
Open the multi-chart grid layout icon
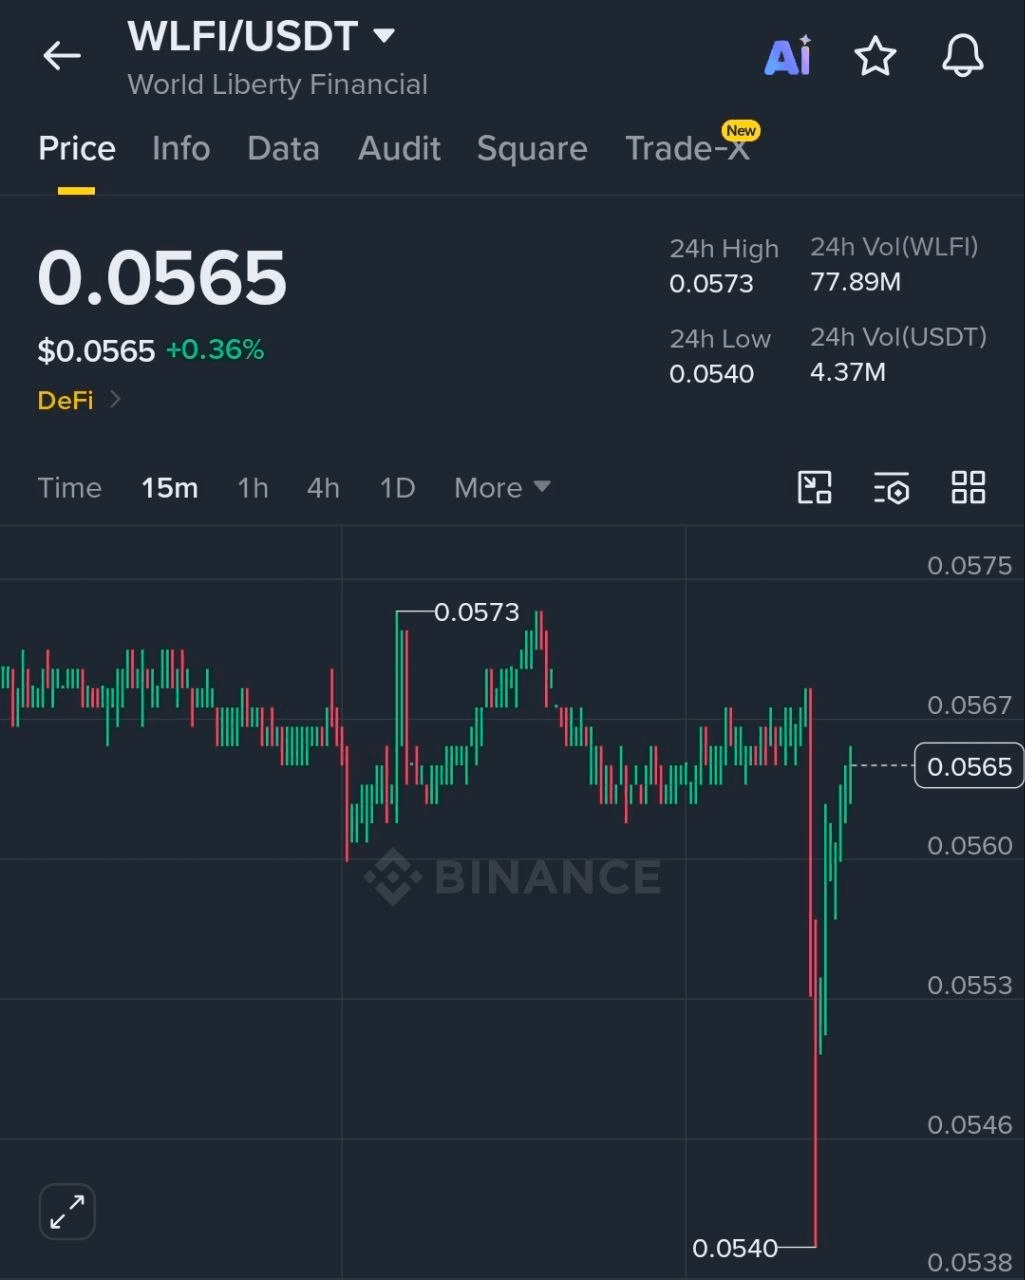[x=968, y=488]
